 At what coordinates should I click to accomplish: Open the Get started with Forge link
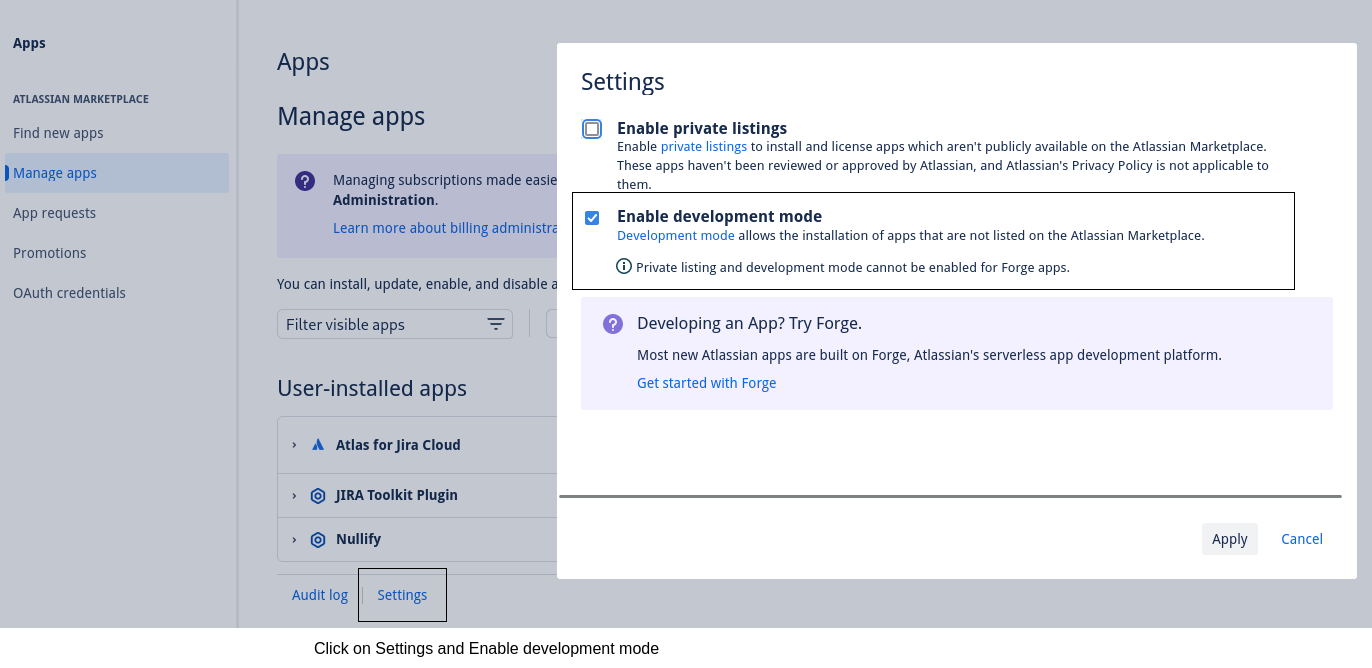pos(706,383)
